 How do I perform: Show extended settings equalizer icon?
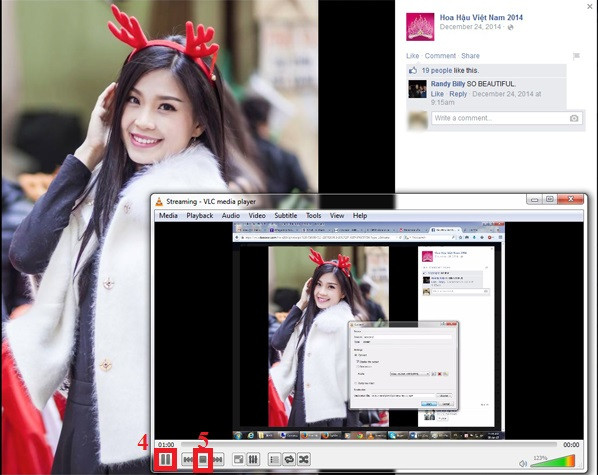point(253,460)
